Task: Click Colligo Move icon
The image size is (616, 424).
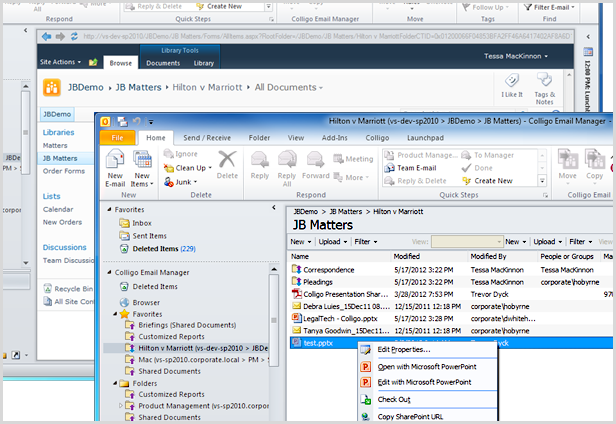Action: pos(567,159)
